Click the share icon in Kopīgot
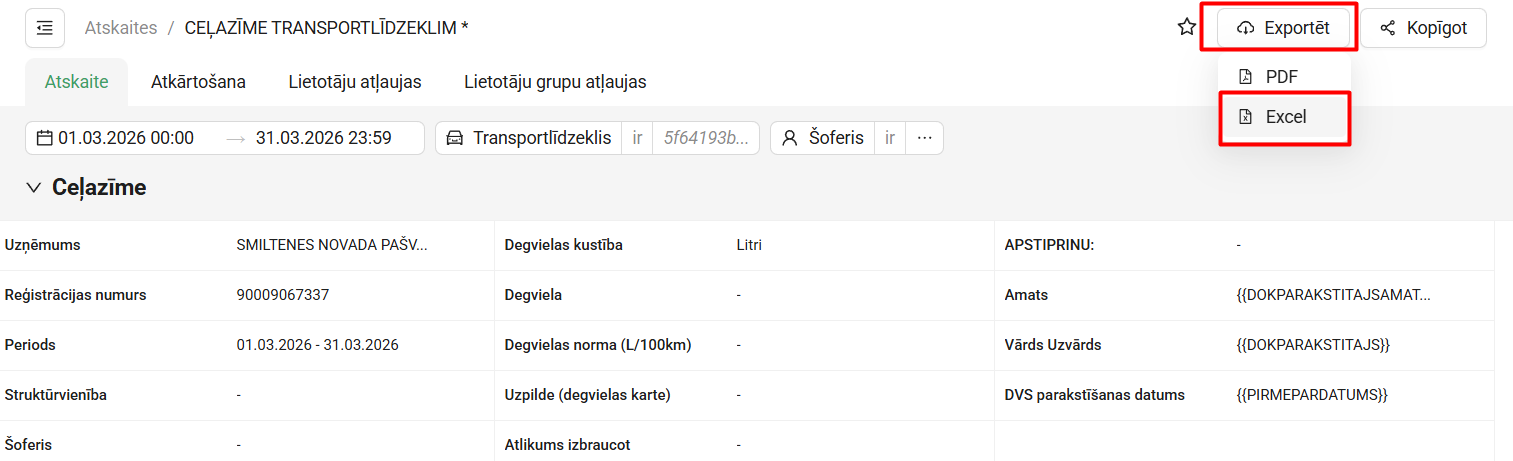The height and width of the screenshot is (461, 1513). click(1388, 28)
